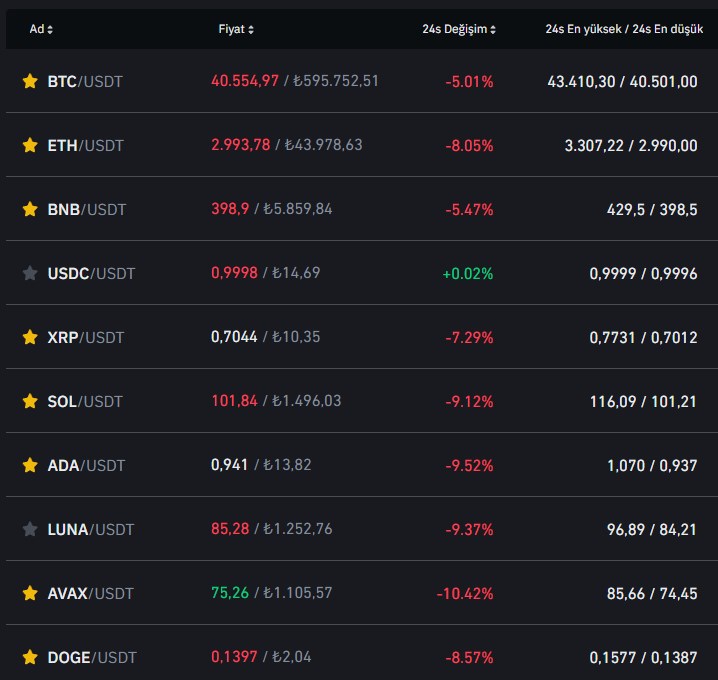Sort the list by Fiyat column
The width and height of the screenshot is (718, 680).
pos(236,29)
